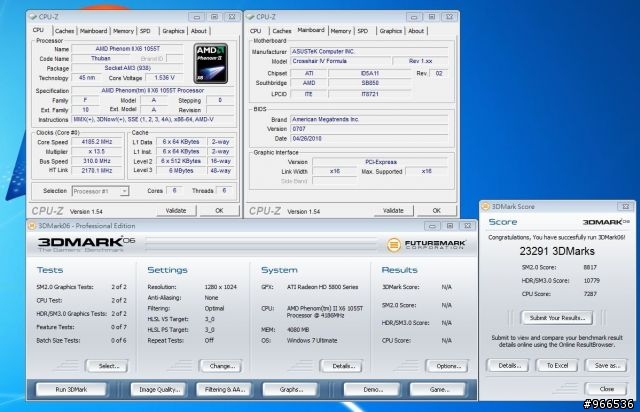Click the Core Speed 4185.2 MHz field
This screenshot has width=640, height=412.
tap(97, 142)
